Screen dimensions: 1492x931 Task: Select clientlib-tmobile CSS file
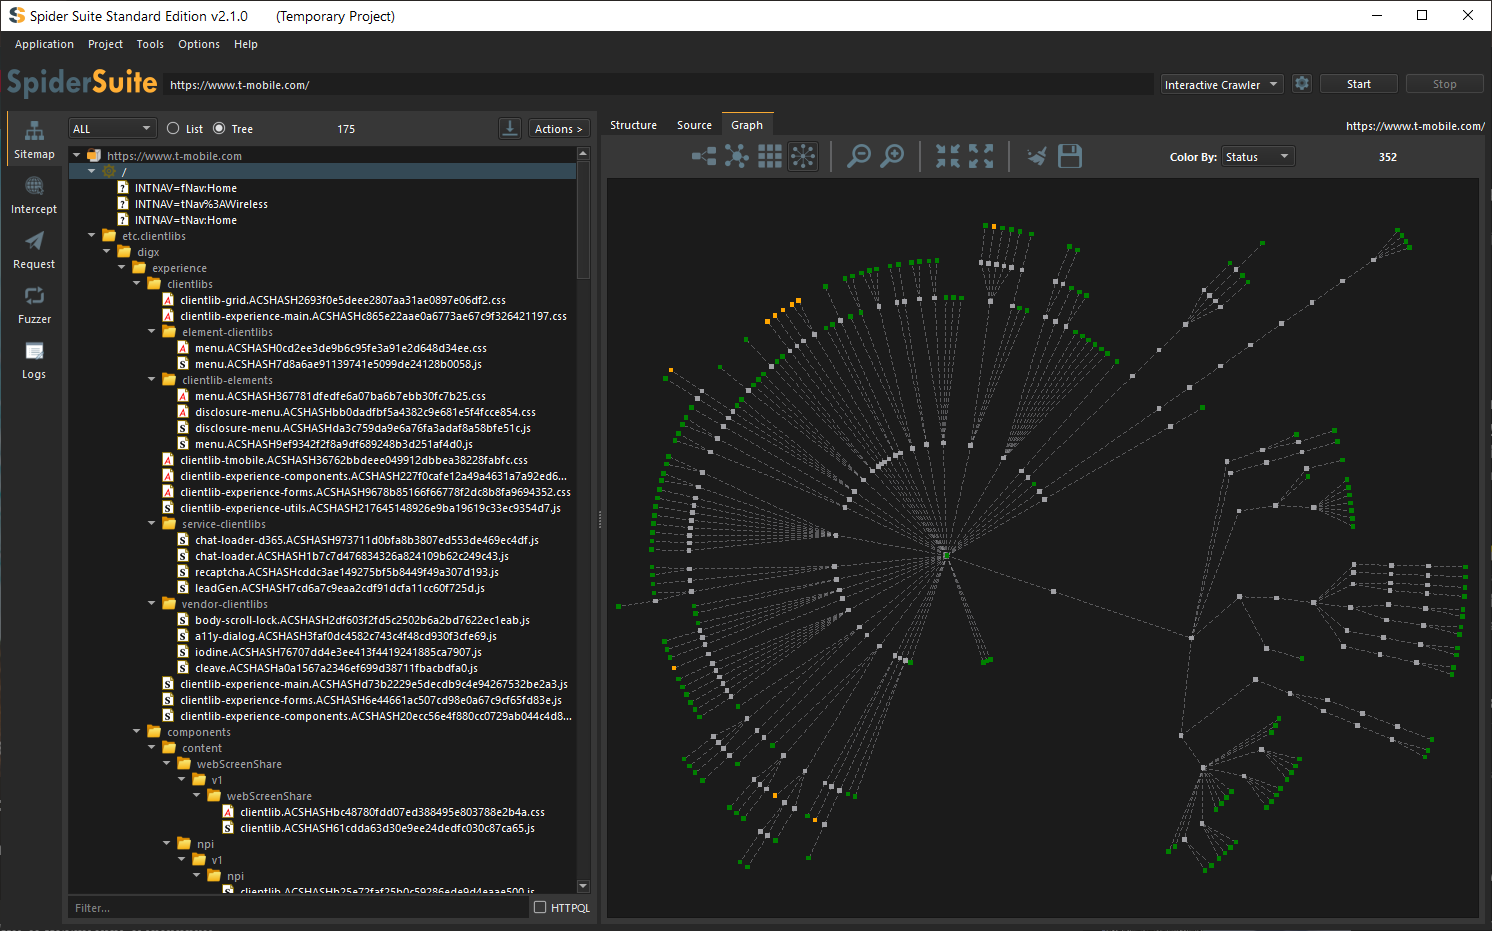353,460
